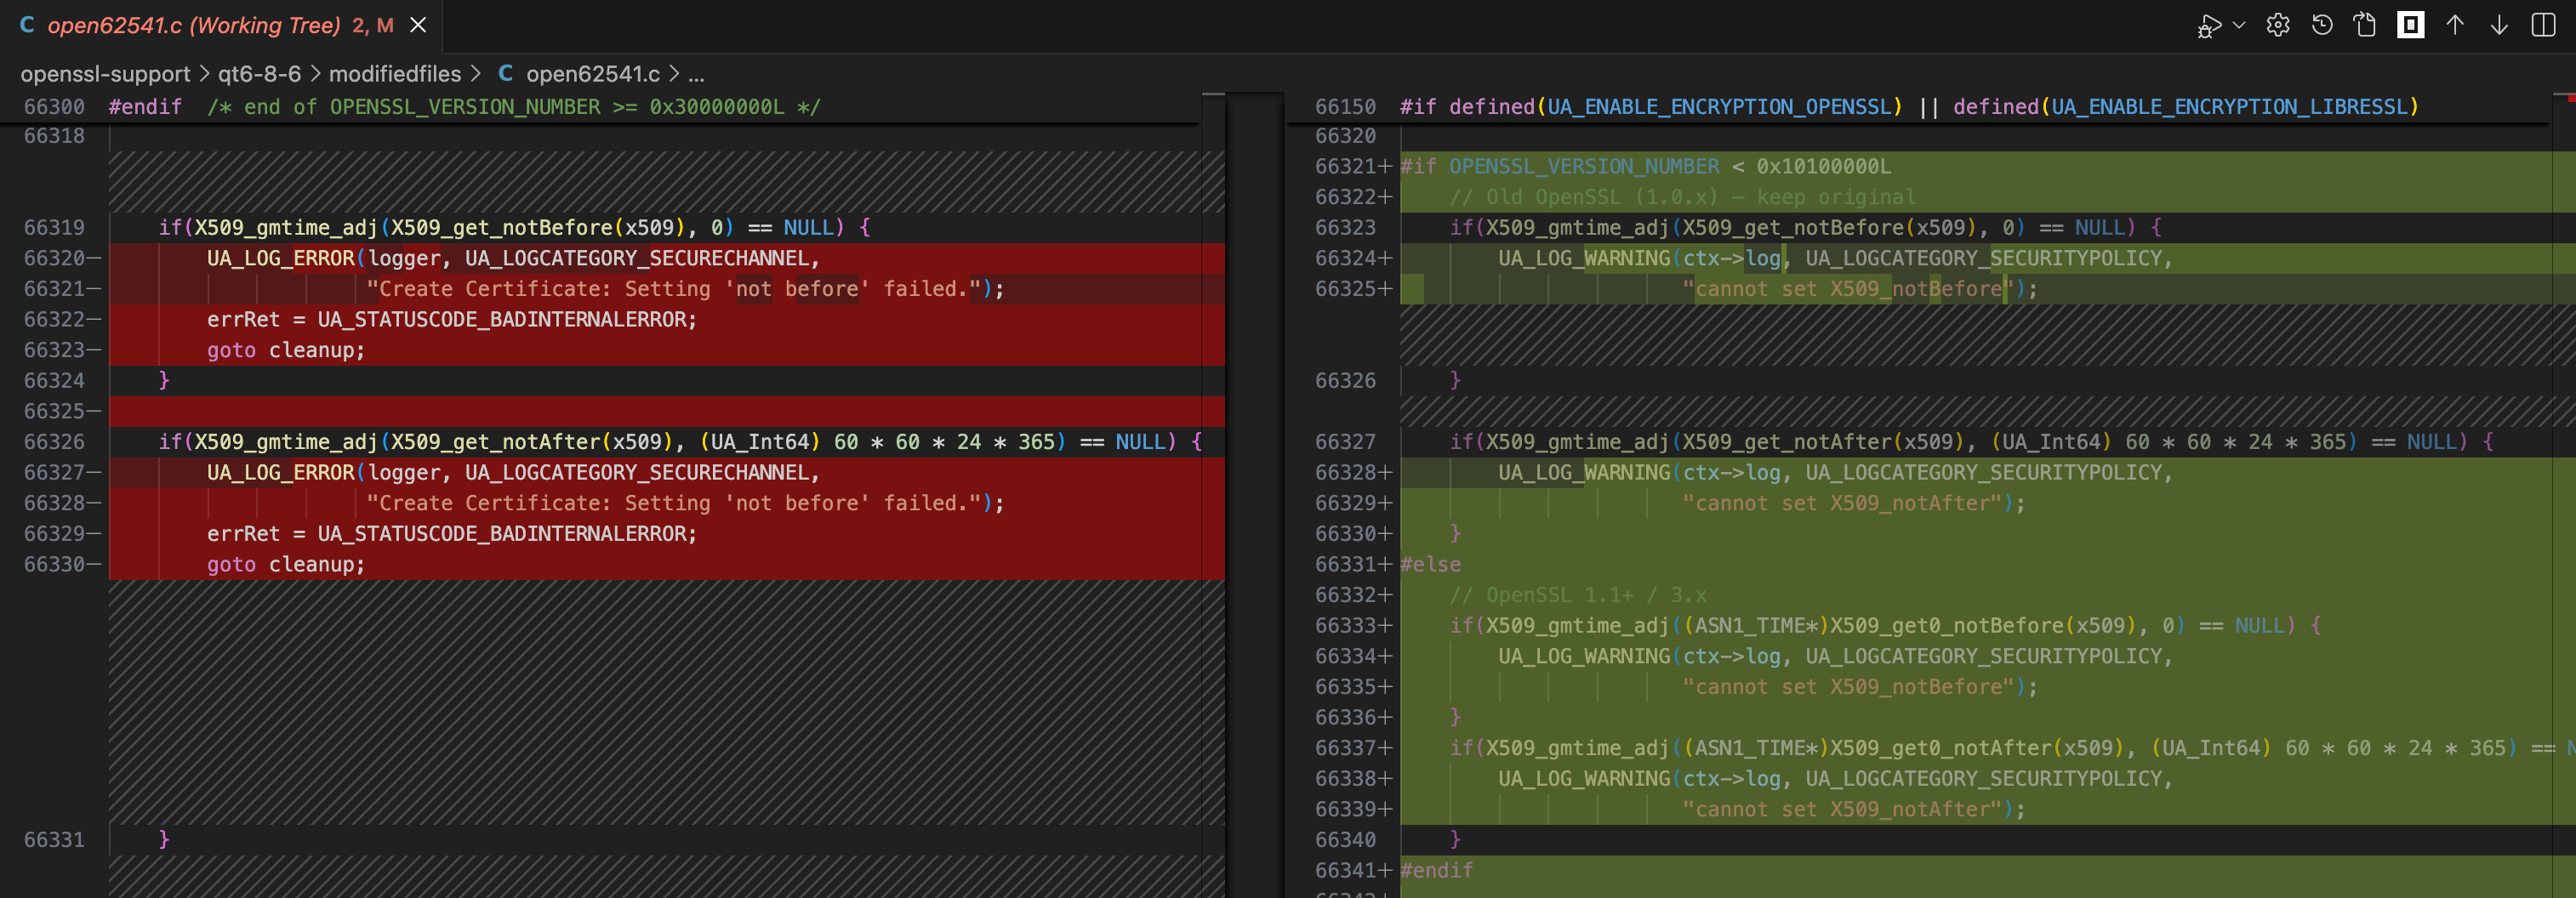Open the openssl-support breadcrumb folder

[x=105, y=74]
